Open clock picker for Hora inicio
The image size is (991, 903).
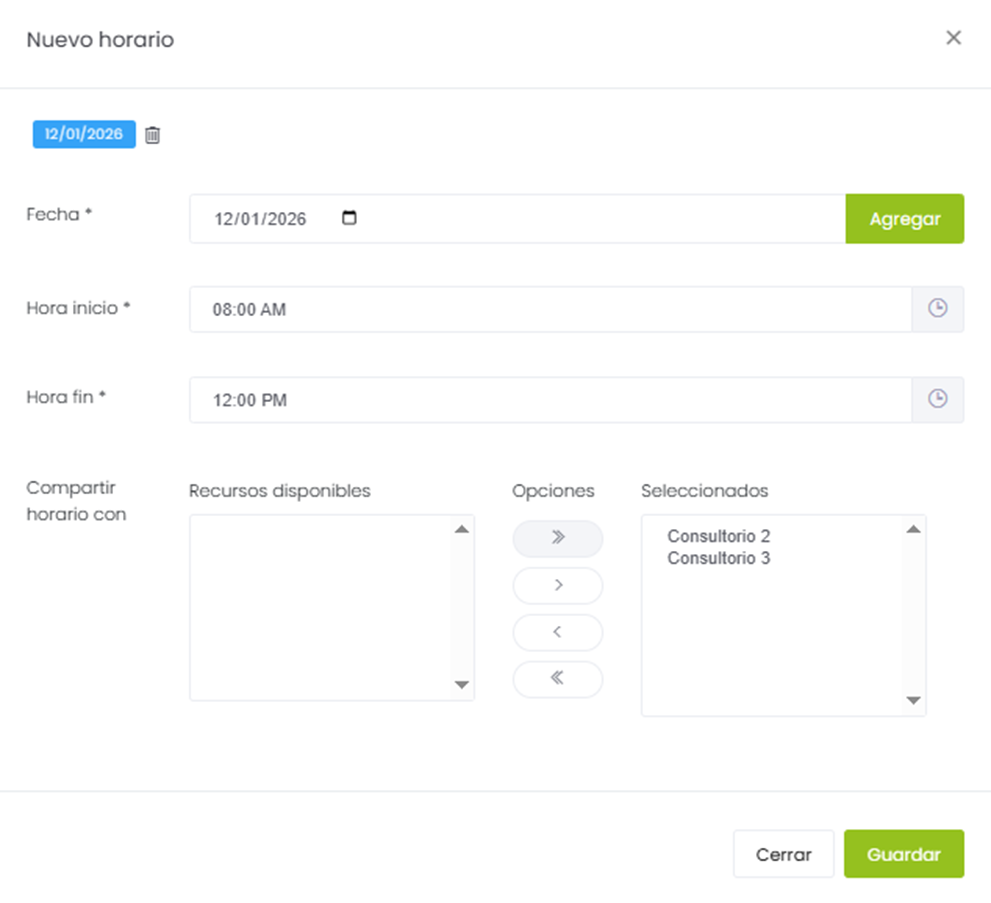coord(937,309)
